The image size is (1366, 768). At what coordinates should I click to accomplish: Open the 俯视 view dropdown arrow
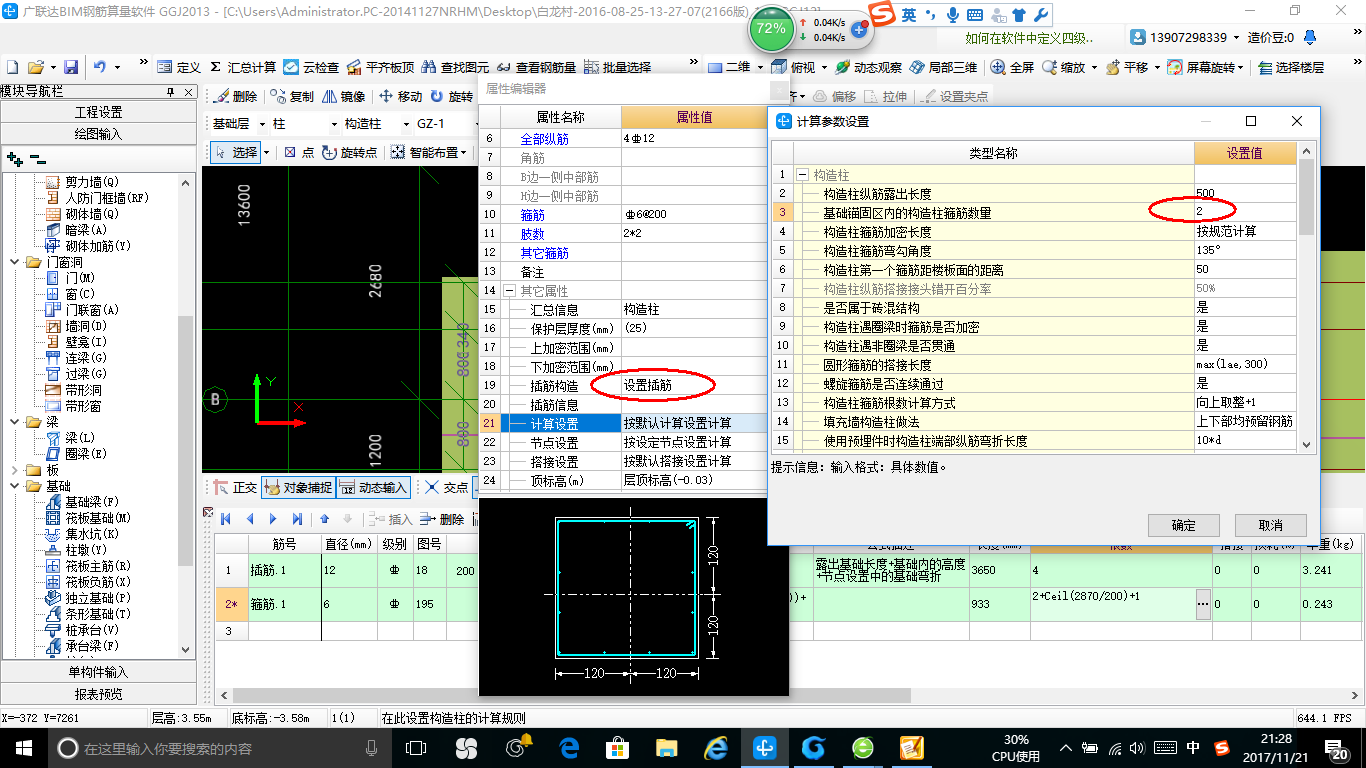pyautogui.click(x=824, y=67)
